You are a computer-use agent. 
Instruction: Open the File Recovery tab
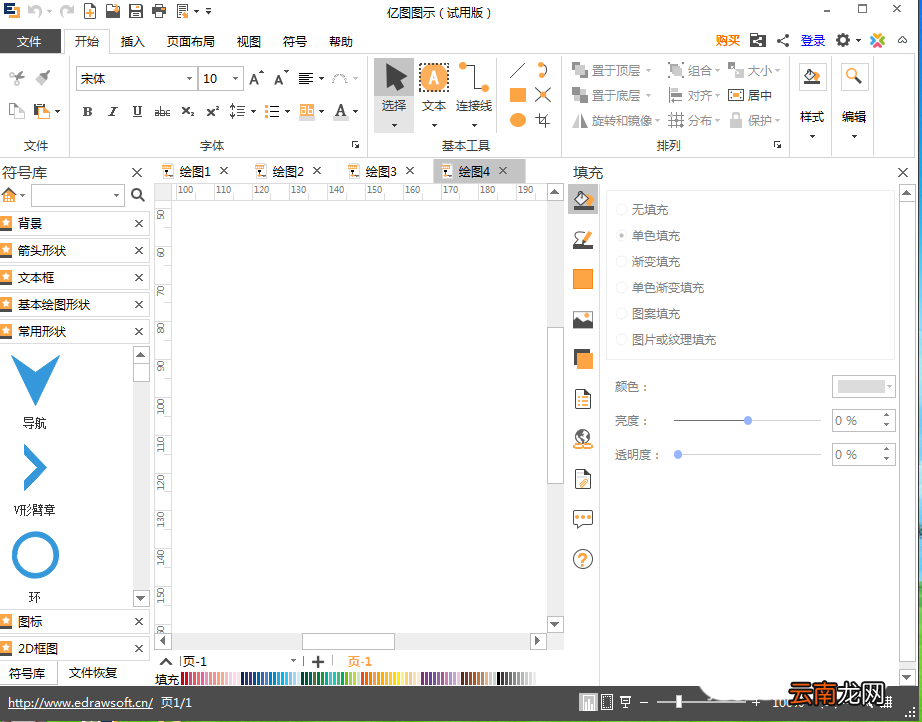coord(93,673)
